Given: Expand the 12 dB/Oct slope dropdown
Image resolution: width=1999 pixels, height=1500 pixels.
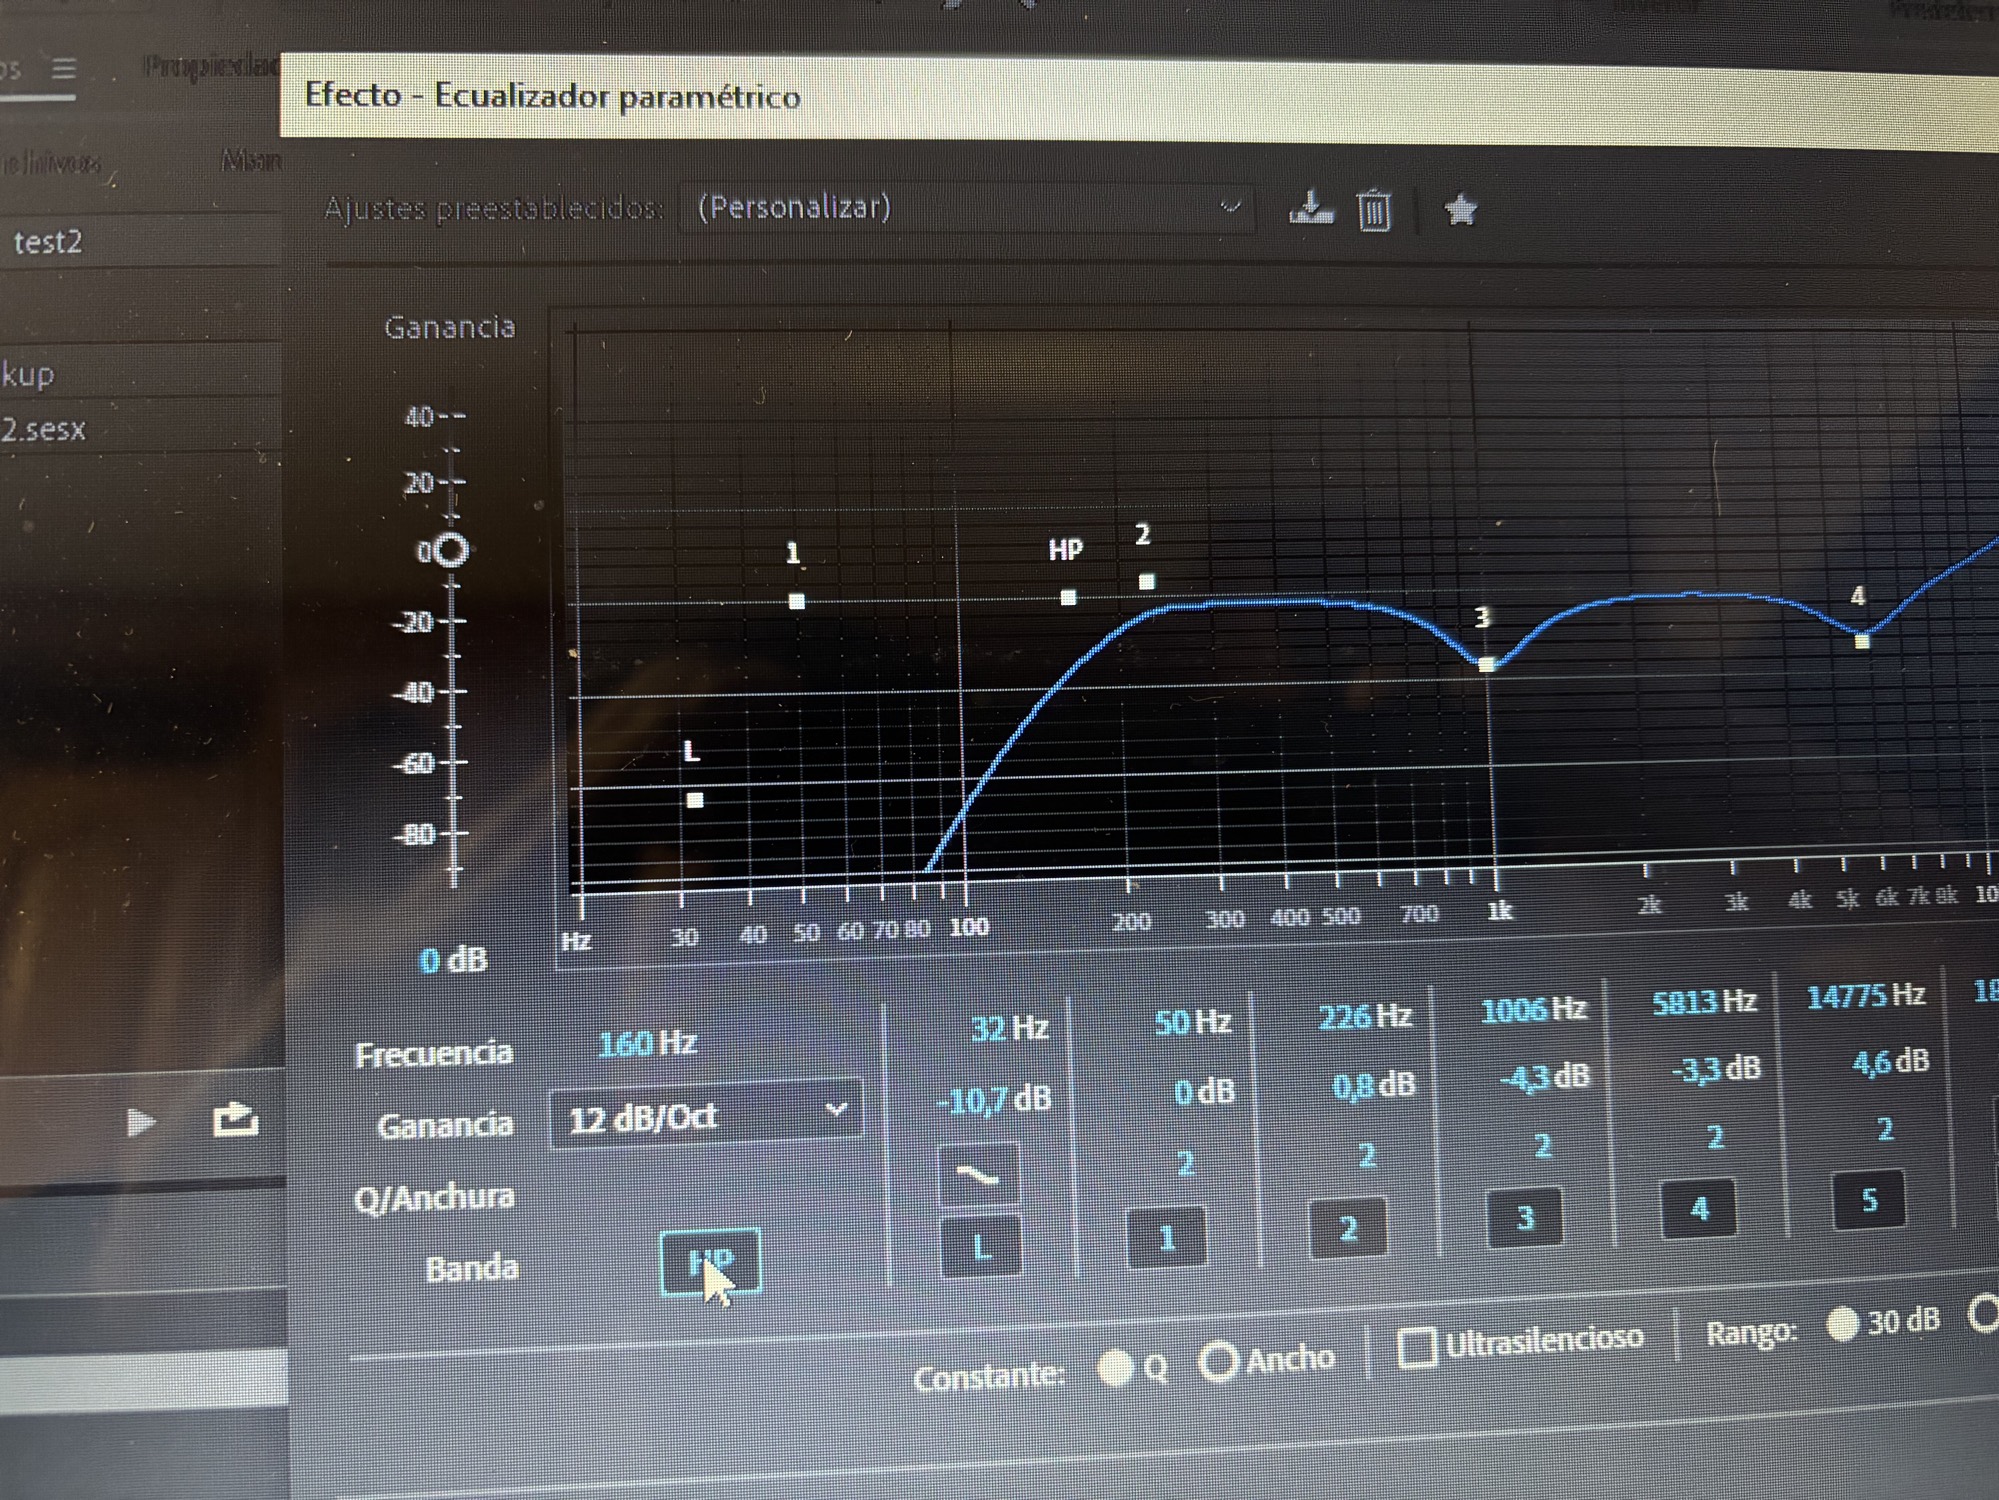Looking at the screenshot, I should 706,1115.
